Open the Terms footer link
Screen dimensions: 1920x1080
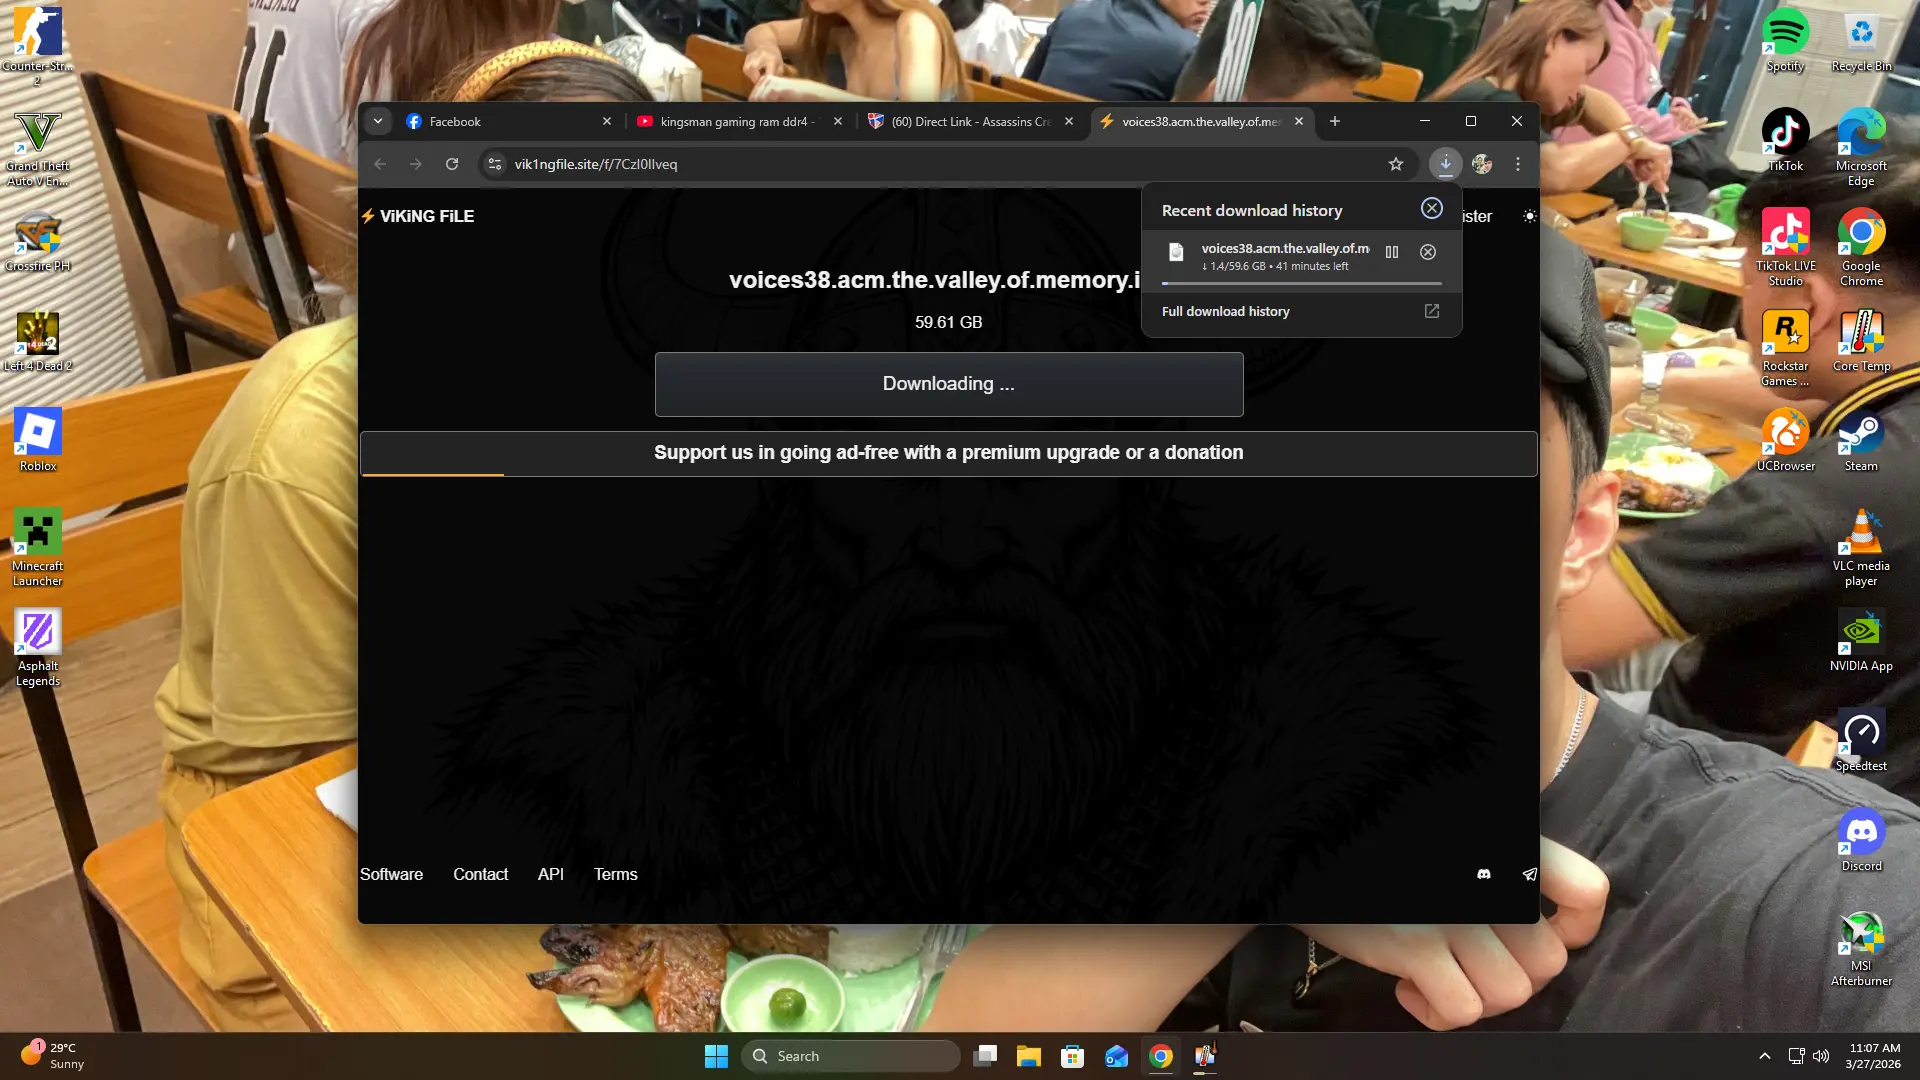[615, 874]
